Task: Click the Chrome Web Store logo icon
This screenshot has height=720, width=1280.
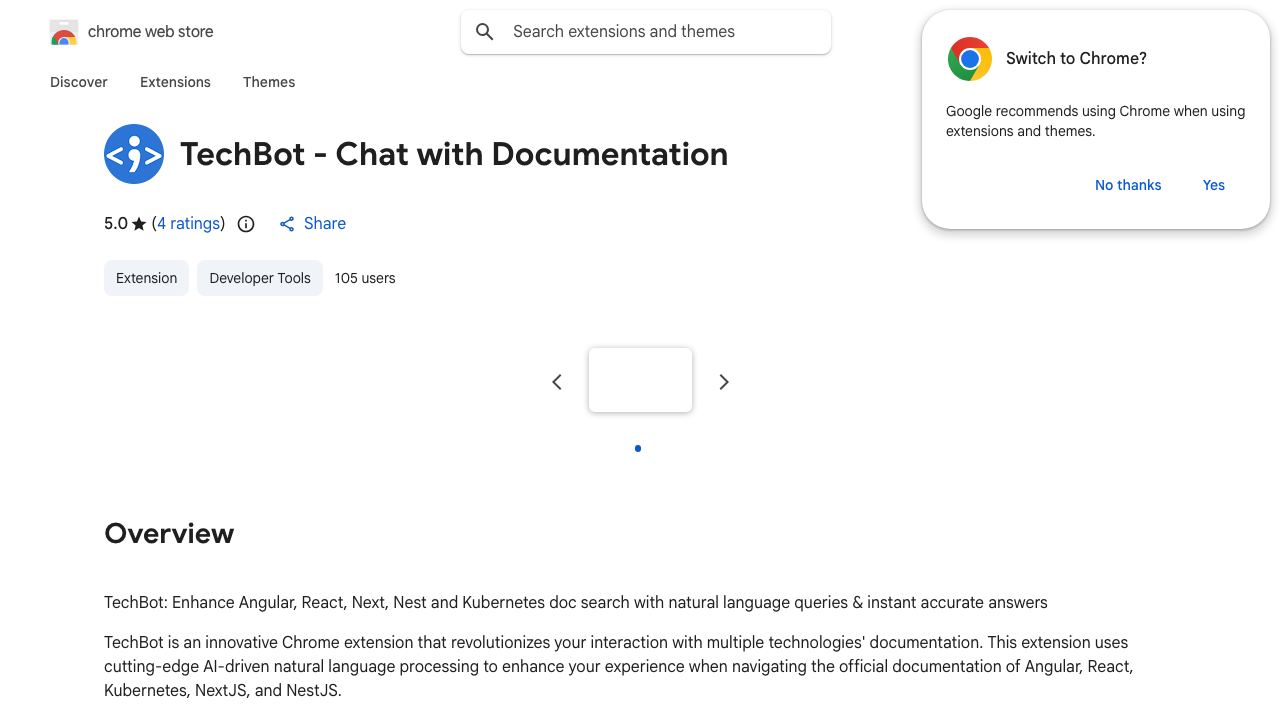Action: [64, 32]
